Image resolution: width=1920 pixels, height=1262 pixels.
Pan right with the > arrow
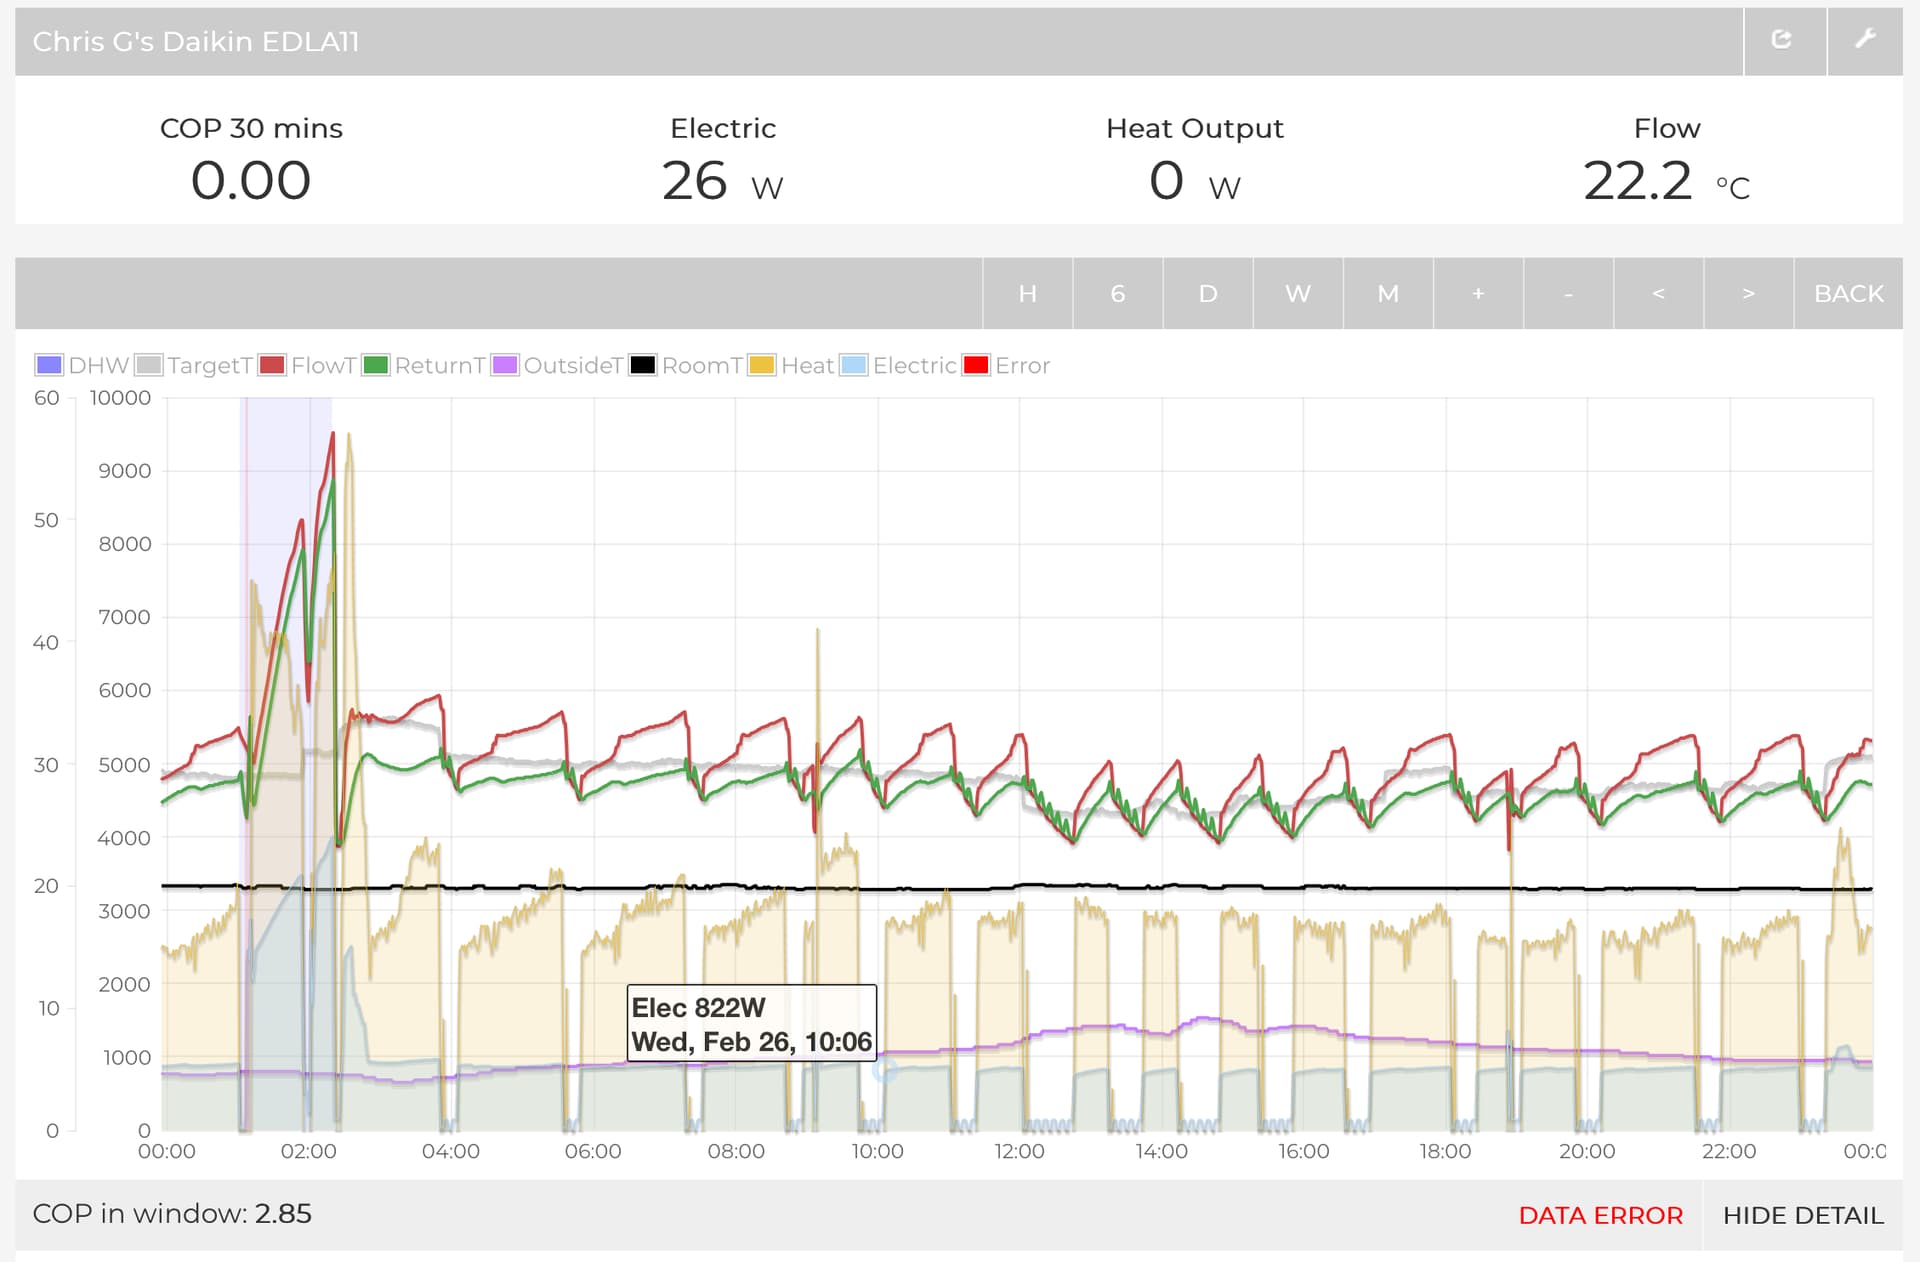click(1748, 293)
